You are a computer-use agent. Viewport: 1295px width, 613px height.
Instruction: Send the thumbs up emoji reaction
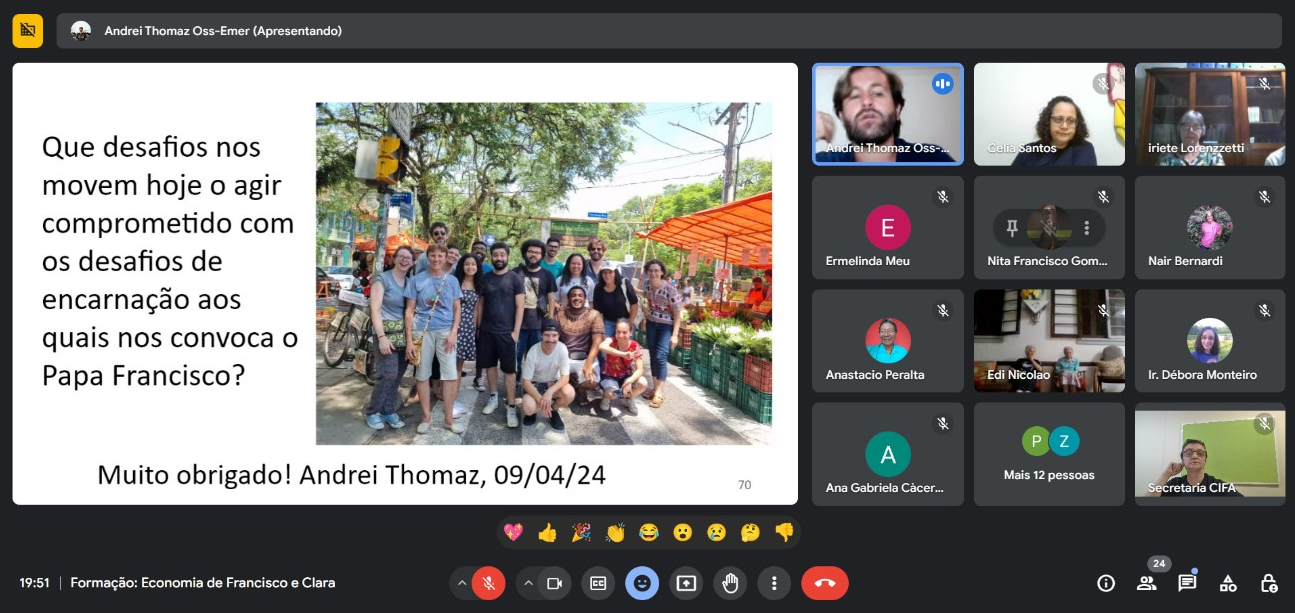pyautogui.click(x=547, y=532)
